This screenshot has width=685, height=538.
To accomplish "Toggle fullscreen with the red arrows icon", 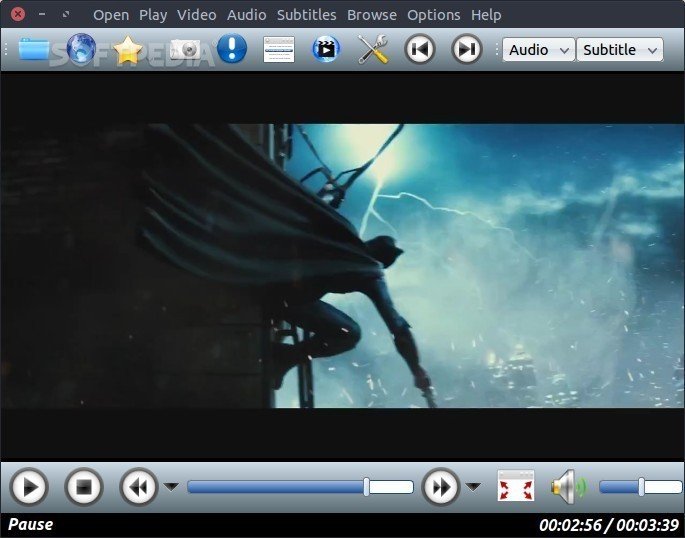I will 516,487.
